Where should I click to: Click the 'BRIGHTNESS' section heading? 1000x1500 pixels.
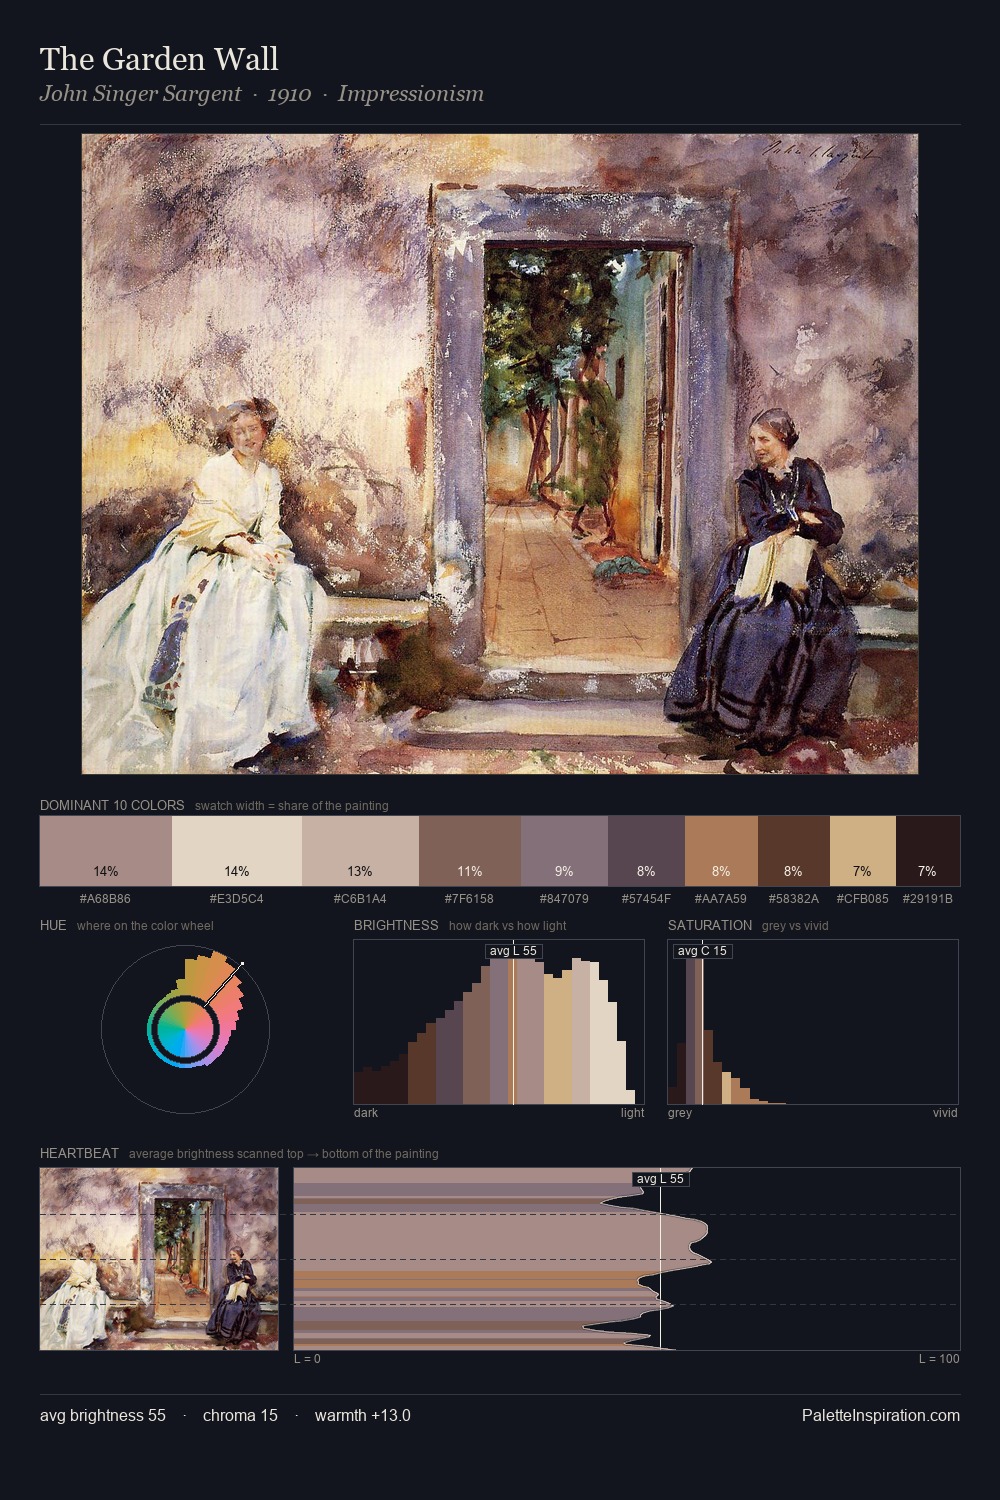click(x=396, y=925)
